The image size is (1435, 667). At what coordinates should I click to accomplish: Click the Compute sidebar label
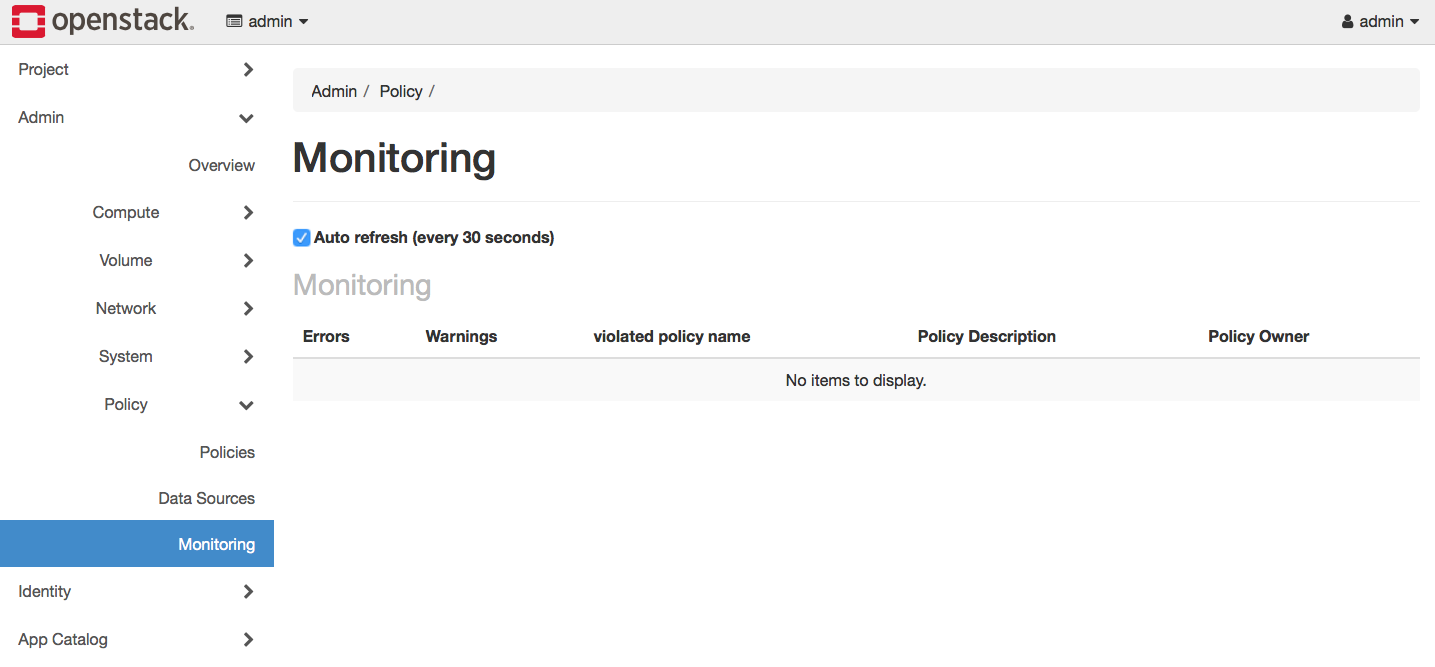(126, 212)
